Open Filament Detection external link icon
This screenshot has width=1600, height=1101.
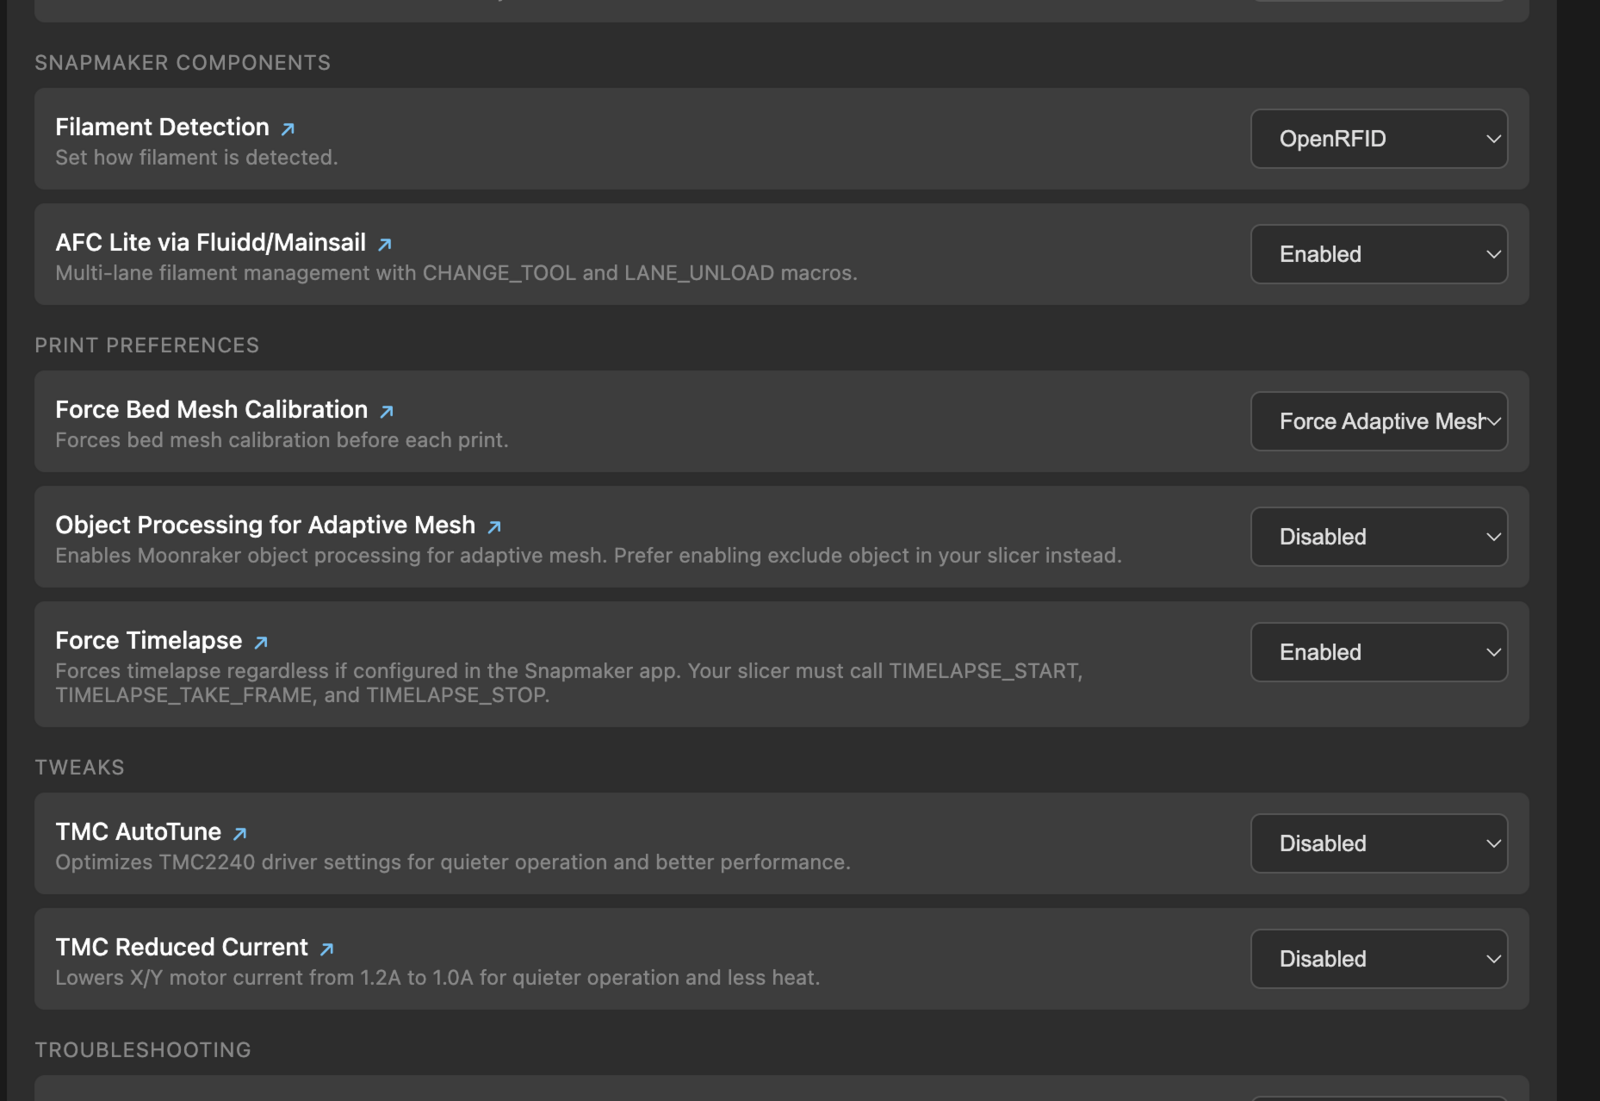[x=288, y=129]
